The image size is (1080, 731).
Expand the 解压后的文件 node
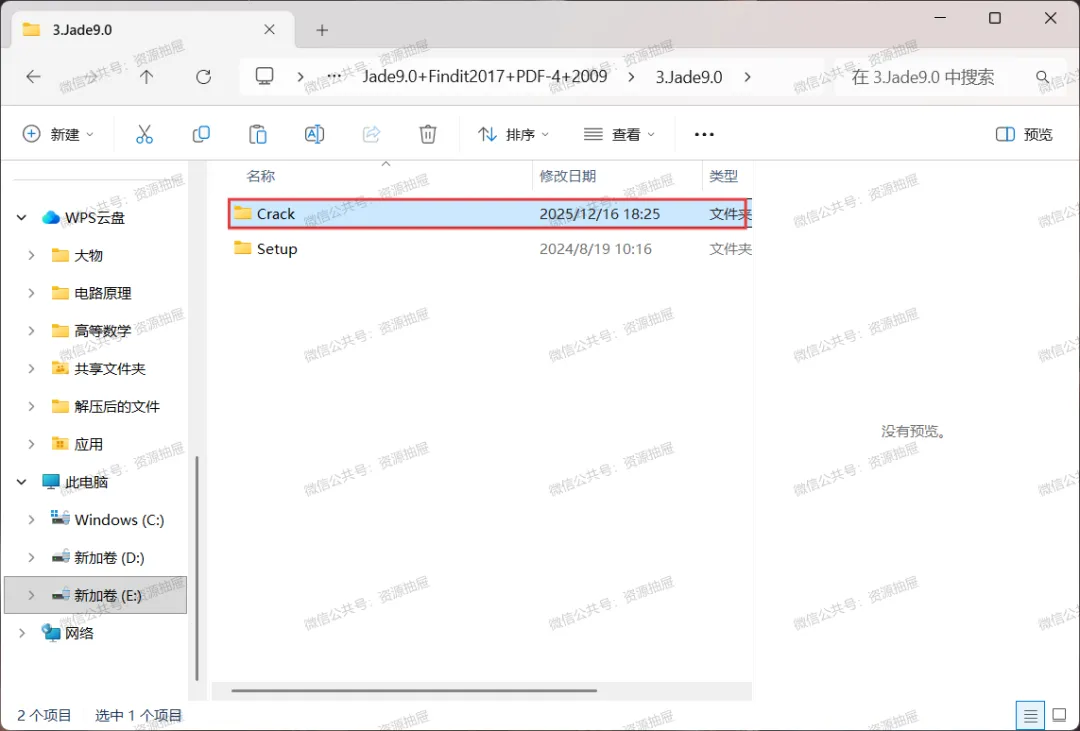(x=31, y=406)
